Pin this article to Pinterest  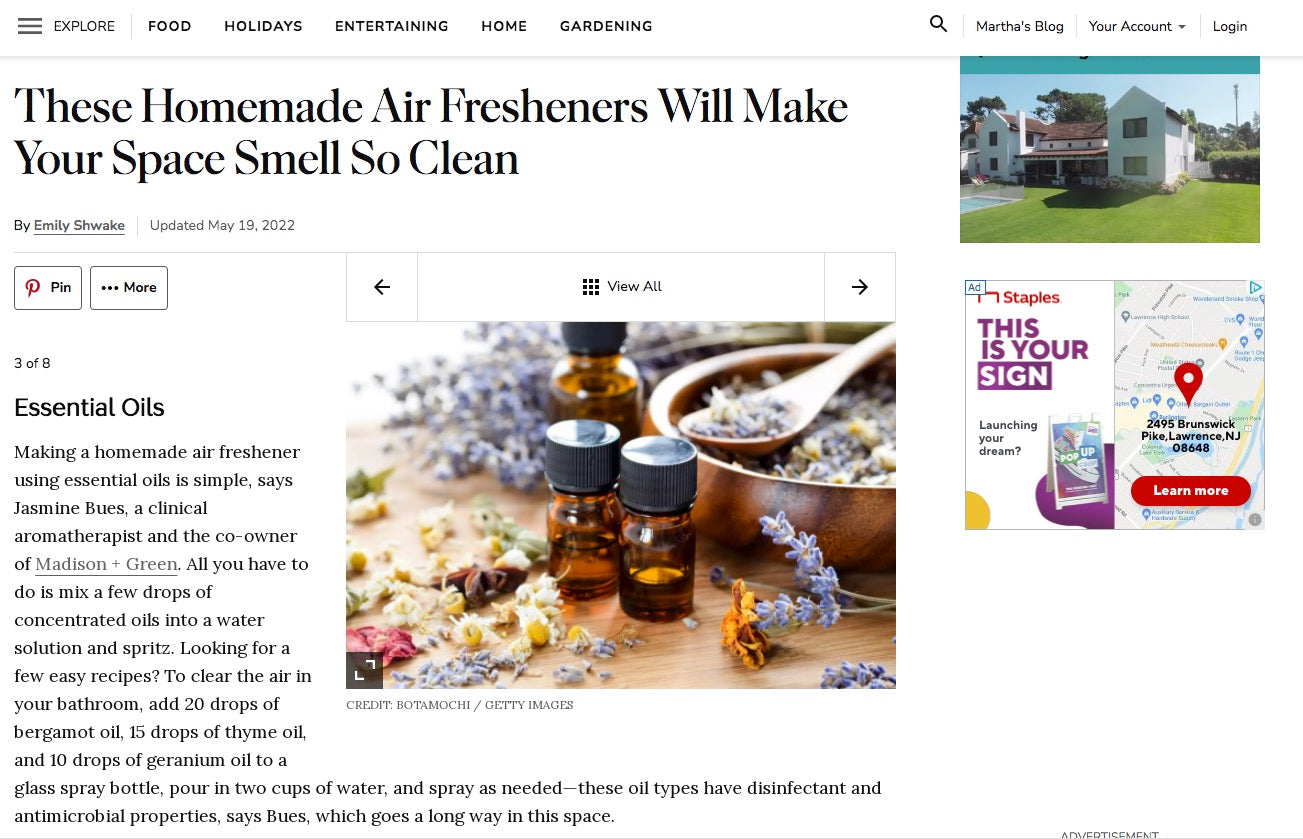pos(48,288)
